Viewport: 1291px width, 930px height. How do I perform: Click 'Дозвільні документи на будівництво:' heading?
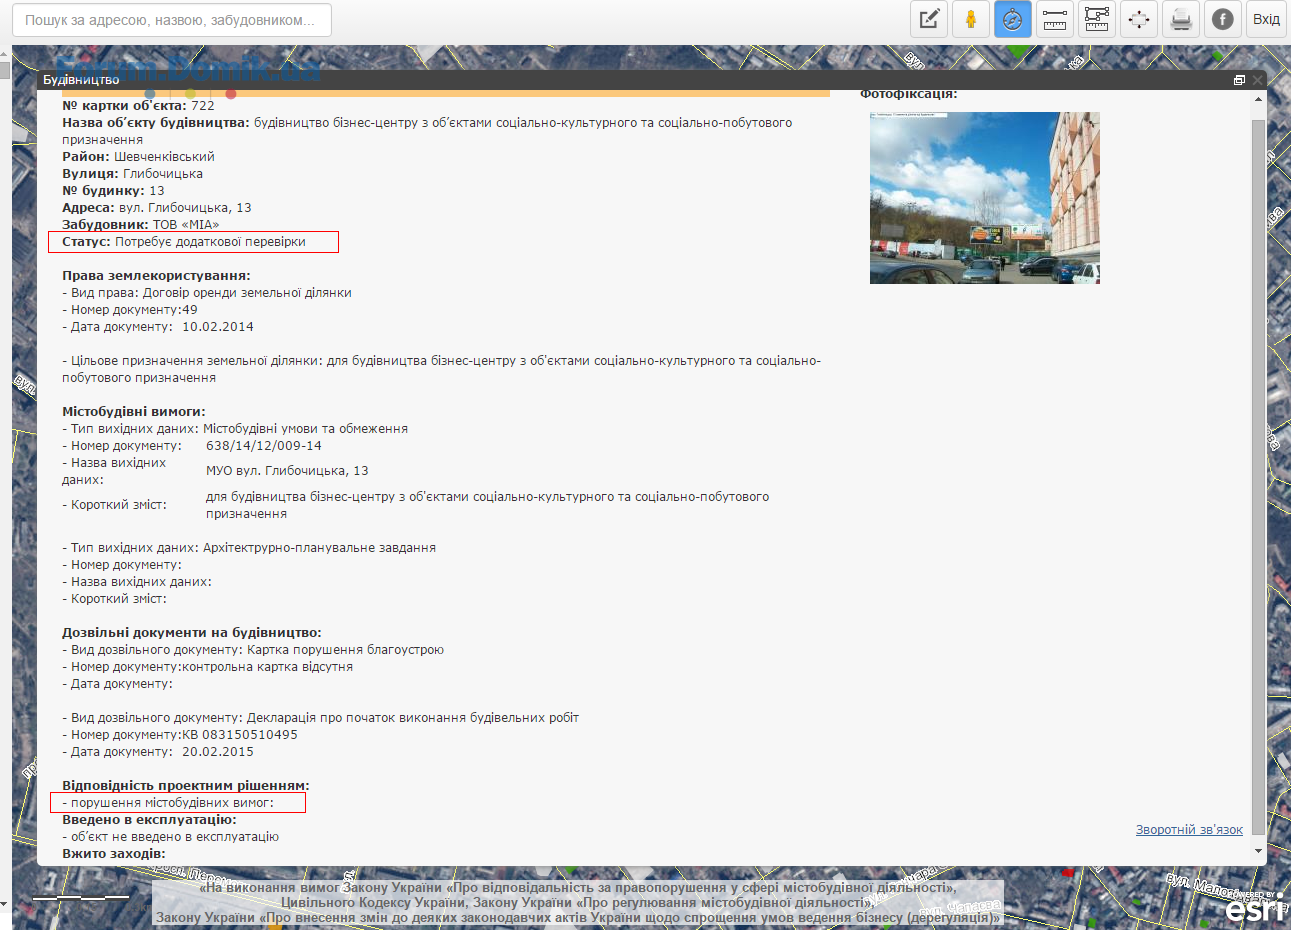tap(192, 633)
